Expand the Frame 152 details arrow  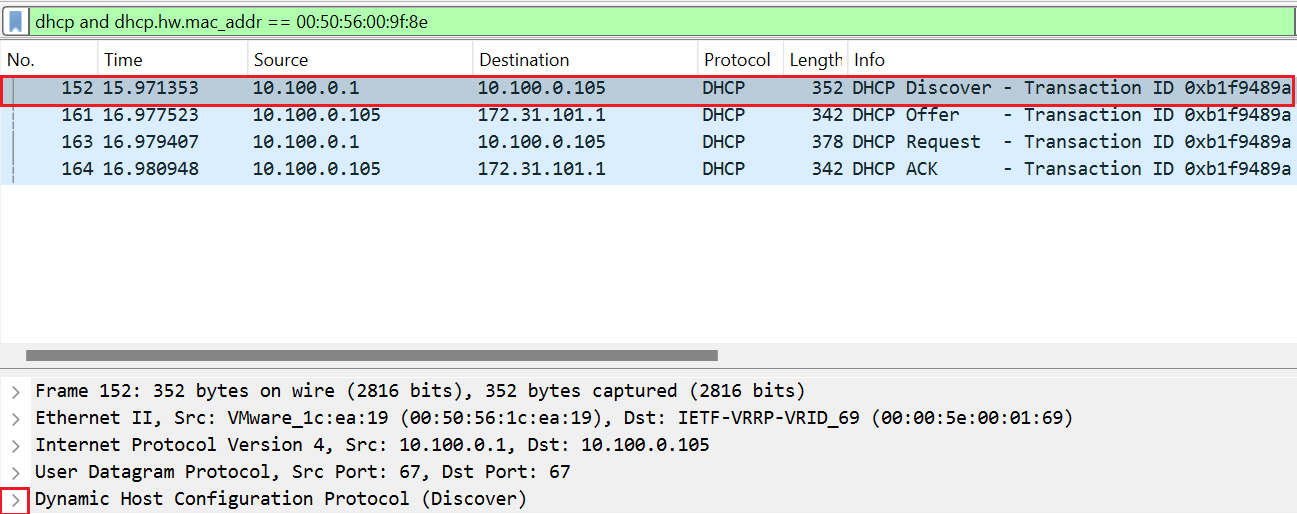[15, 391]
